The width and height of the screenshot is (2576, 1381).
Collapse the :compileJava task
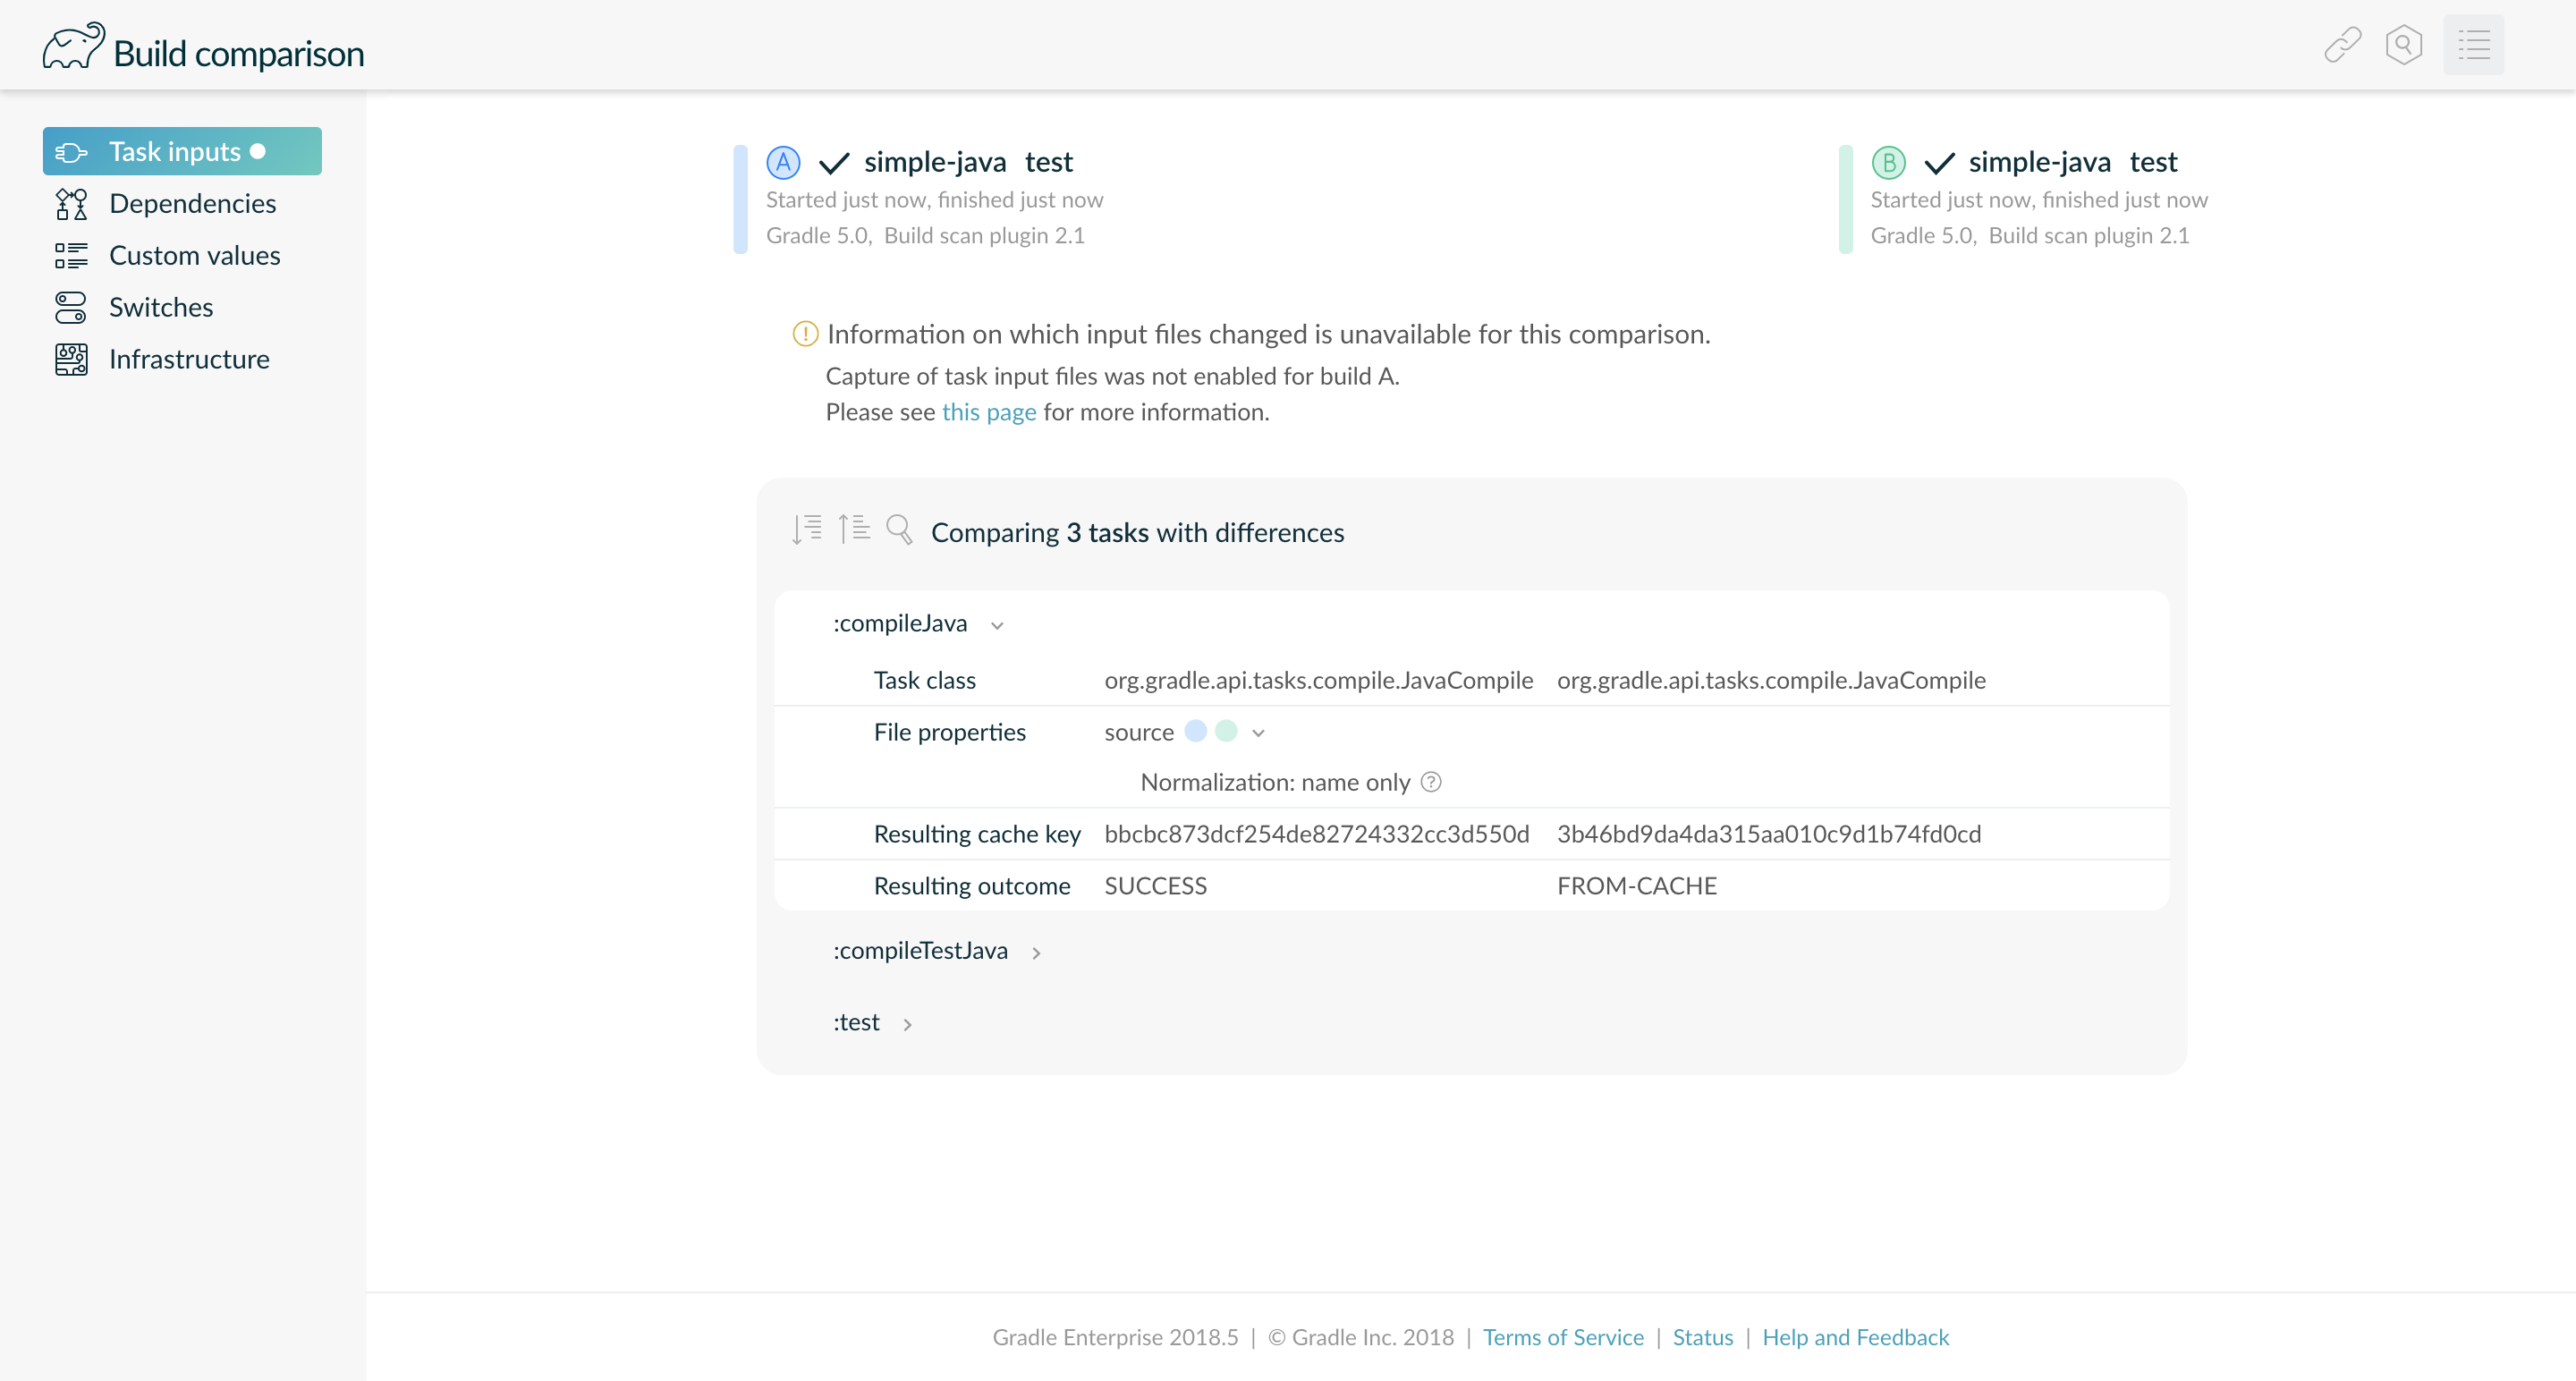pos(997,625)
